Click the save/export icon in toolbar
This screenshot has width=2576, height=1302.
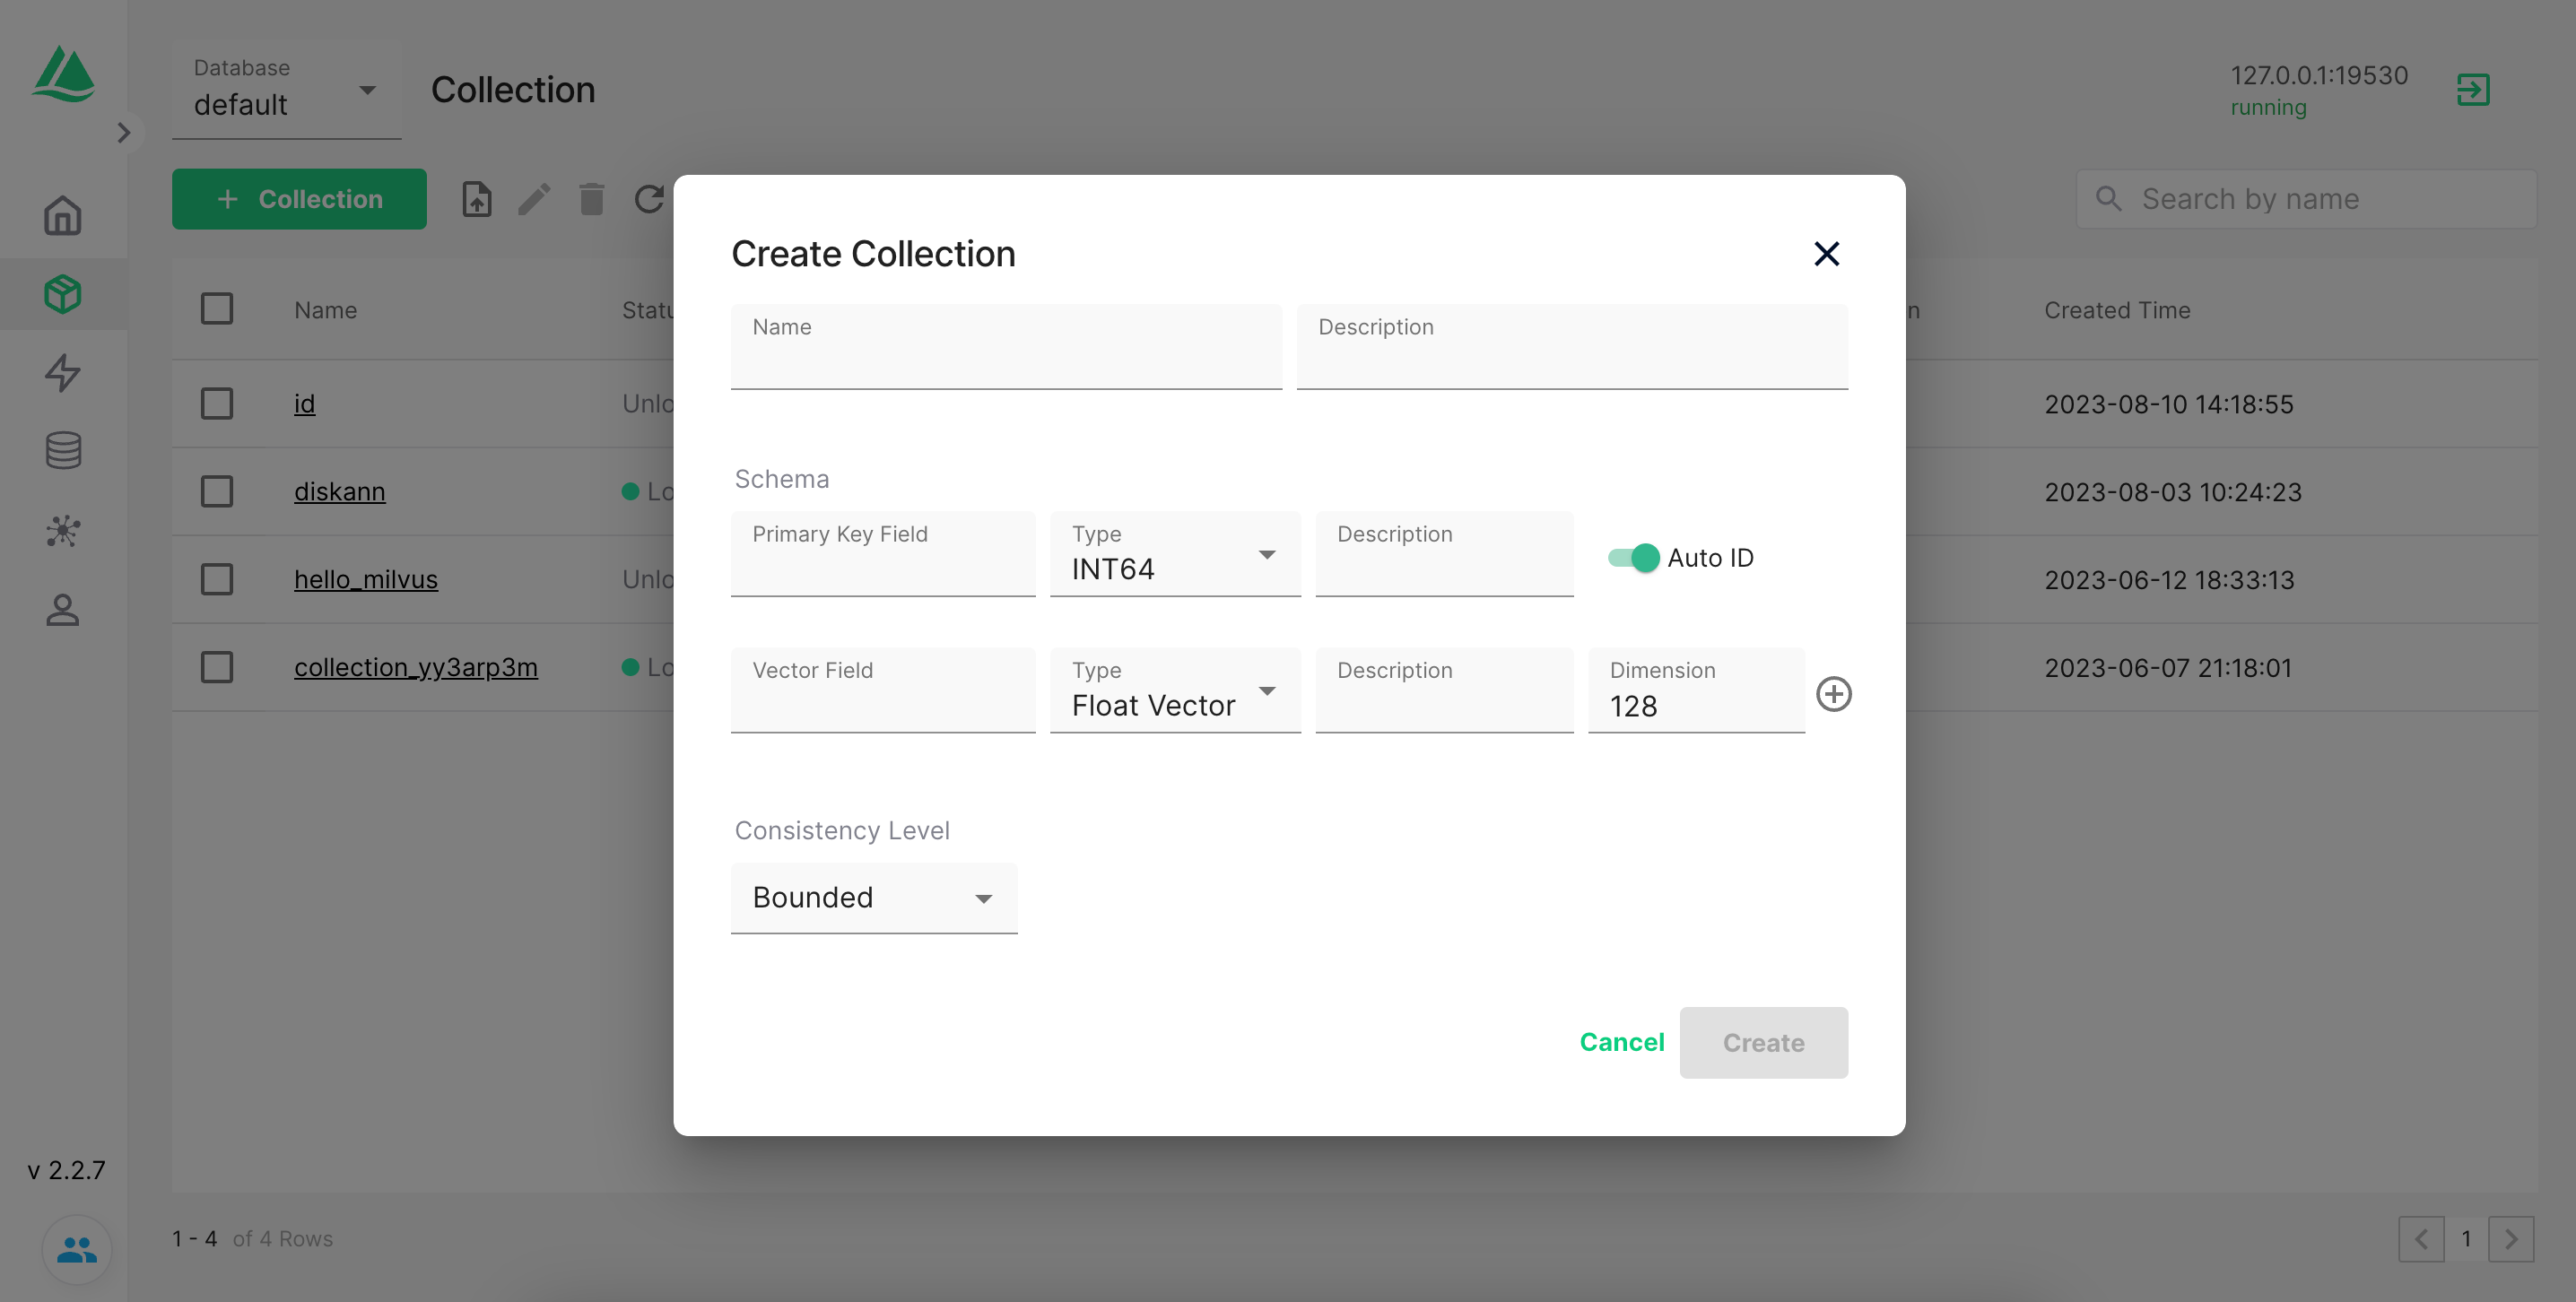(x=476, y=197)
